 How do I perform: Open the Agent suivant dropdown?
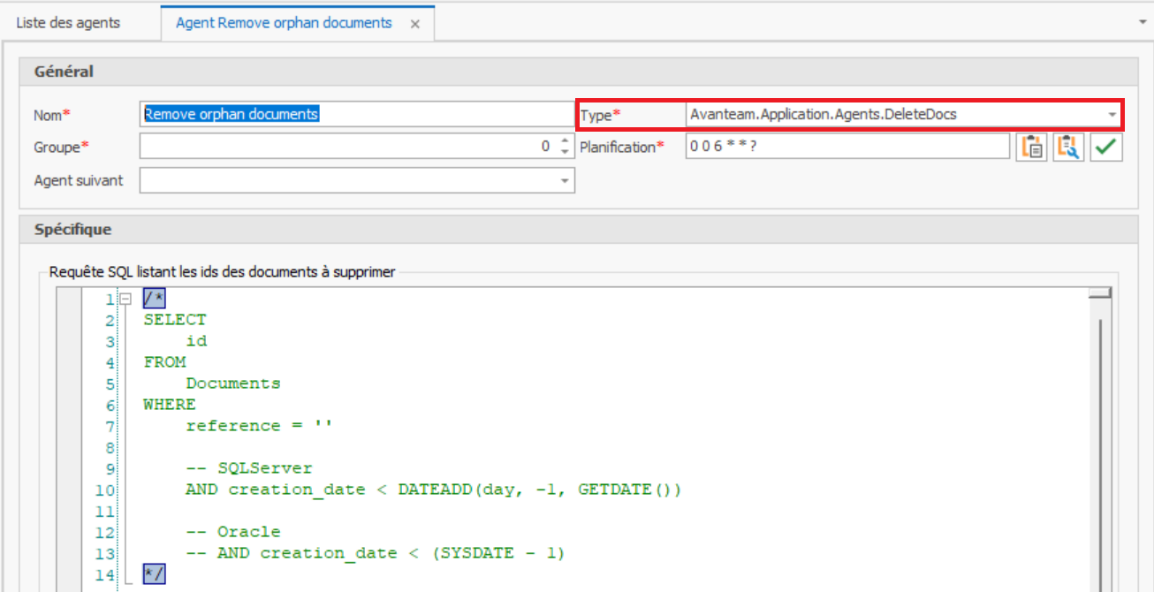[x=564, y=181]
